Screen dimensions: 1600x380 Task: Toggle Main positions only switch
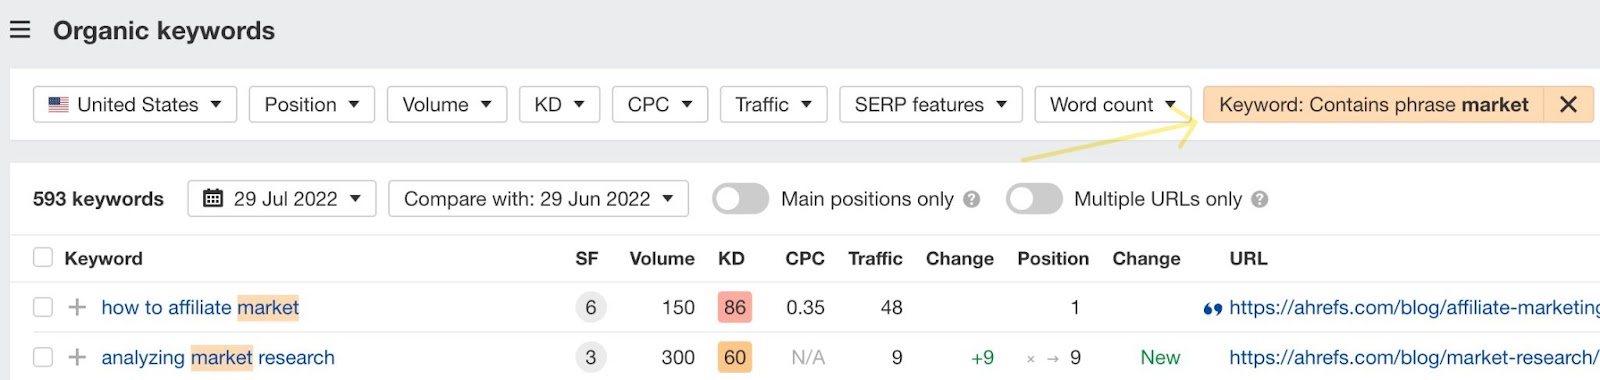click(740, 199)
